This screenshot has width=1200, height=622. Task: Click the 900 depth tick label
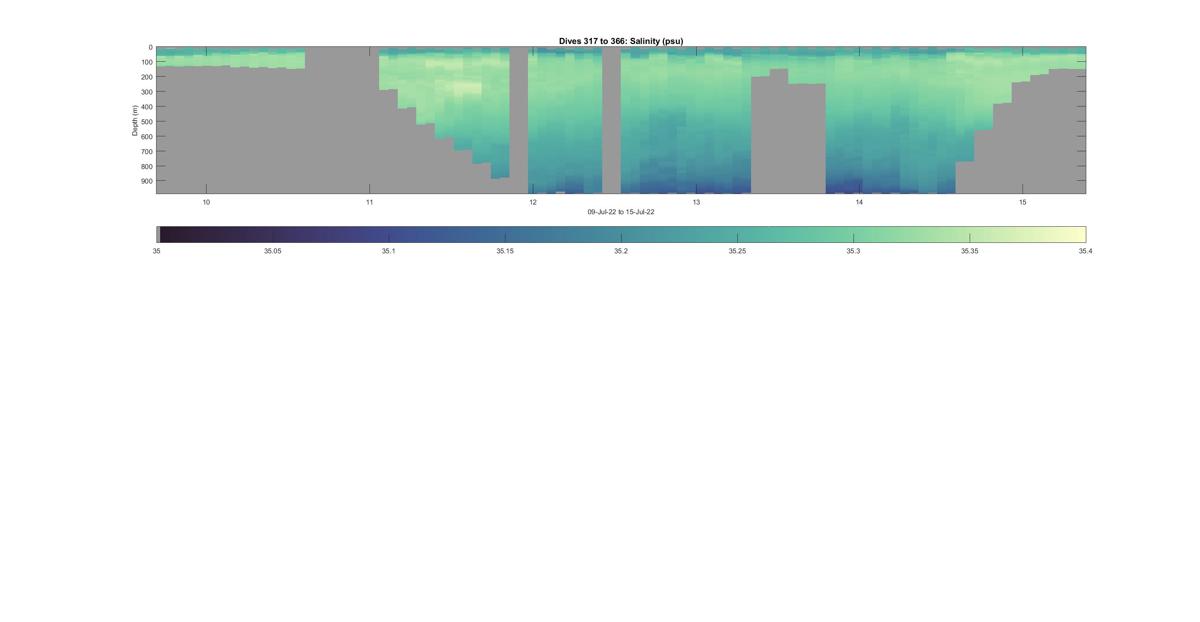coord(146,181)
